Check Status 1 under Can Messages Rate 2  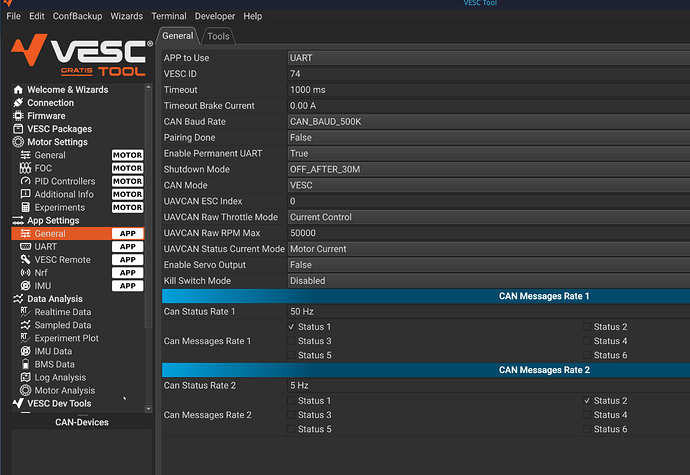point(291,401)
